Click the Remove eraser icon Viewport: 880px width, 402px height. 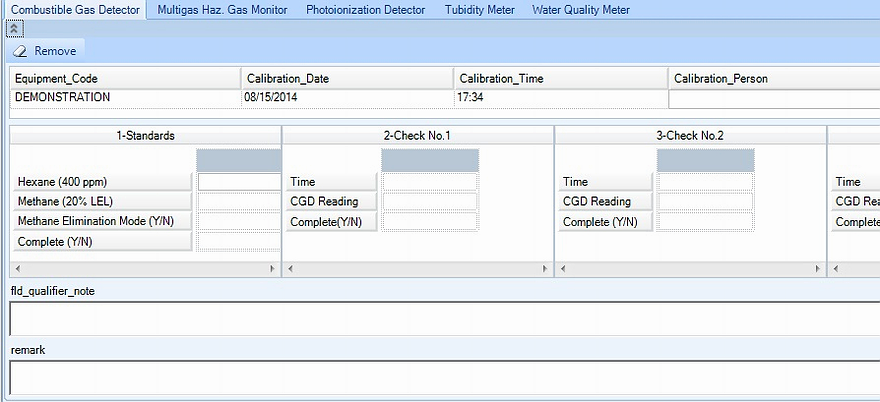coord(20,50)
